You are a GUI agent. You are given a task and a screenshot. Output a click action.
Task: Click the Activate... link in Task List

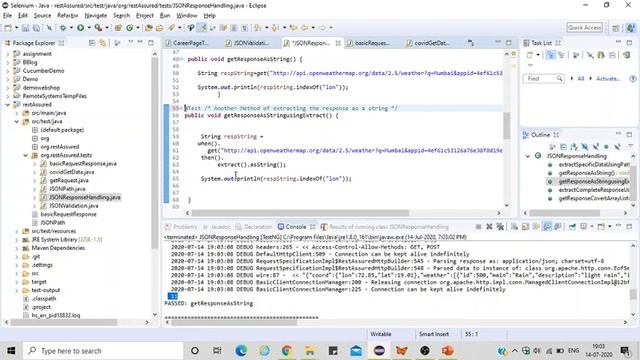coord(608,78)
